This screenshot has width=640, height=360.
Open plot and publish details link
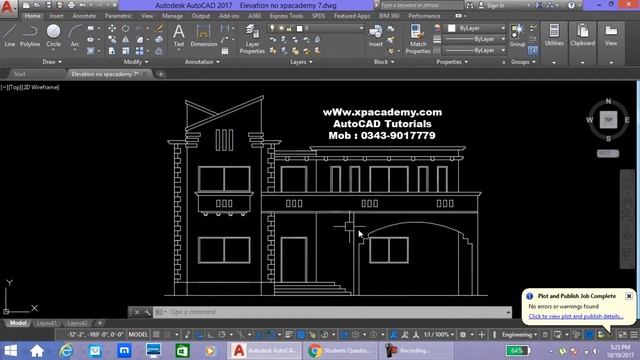click(576, 316)
